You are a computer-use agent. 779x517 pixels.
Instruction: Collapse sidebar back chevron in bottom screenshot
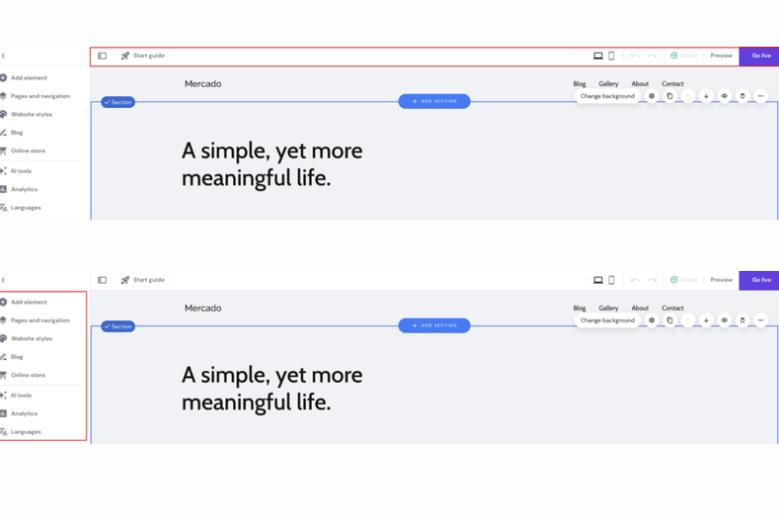(x=3, y=280)
